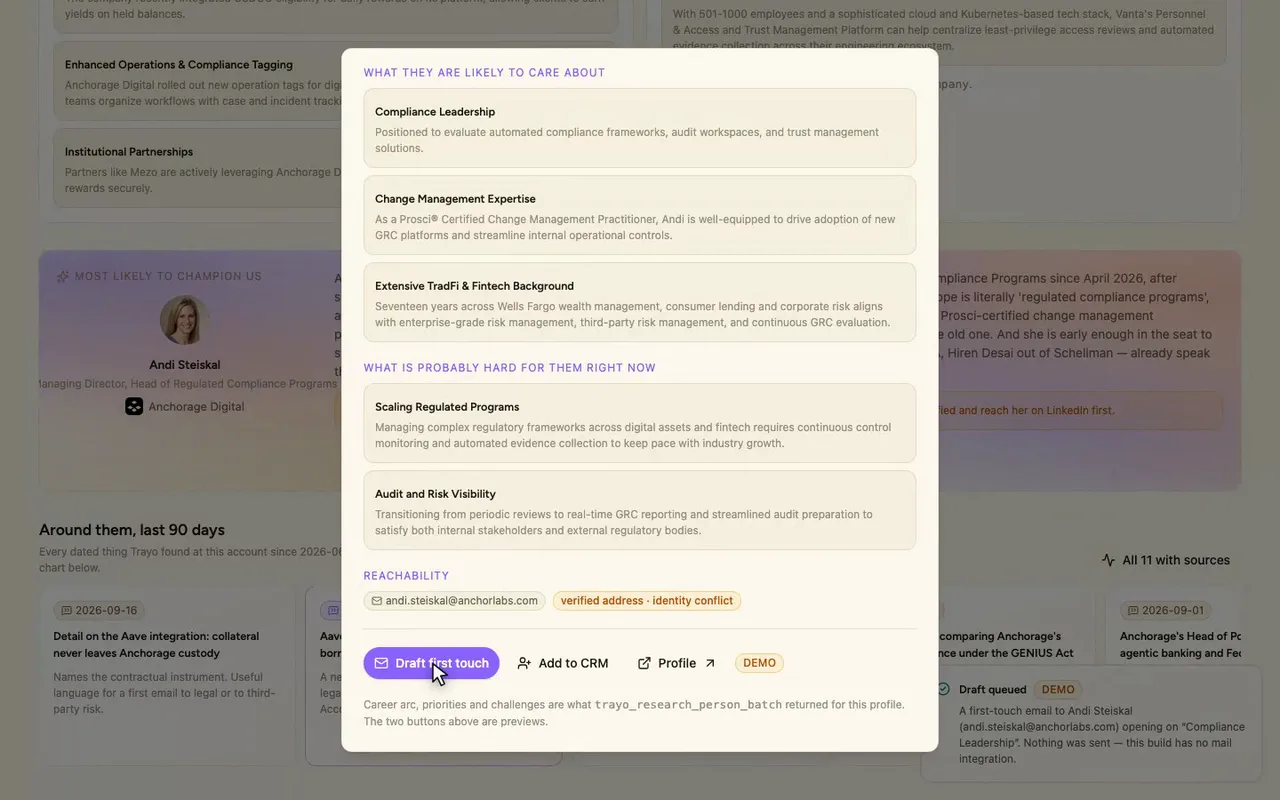
Task: Click the Draft queued toast title
Action: 992,689
